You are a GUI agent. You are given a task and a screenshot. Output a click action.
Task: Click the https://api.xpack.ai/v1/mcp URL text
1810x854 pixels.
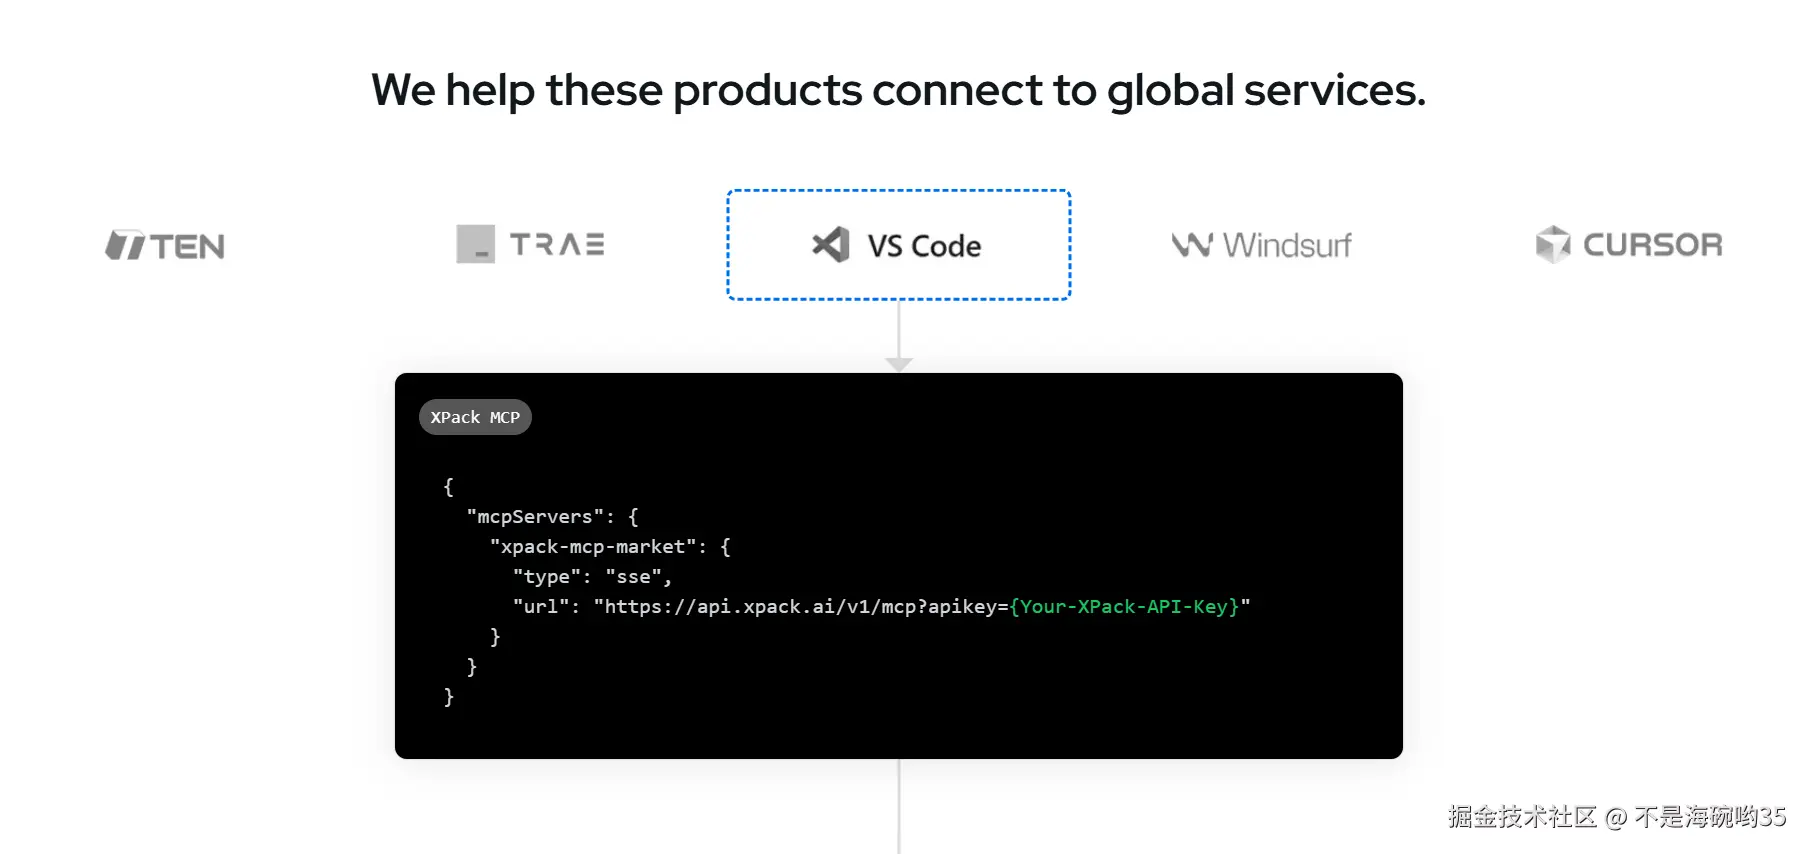[x=761, y=607]
